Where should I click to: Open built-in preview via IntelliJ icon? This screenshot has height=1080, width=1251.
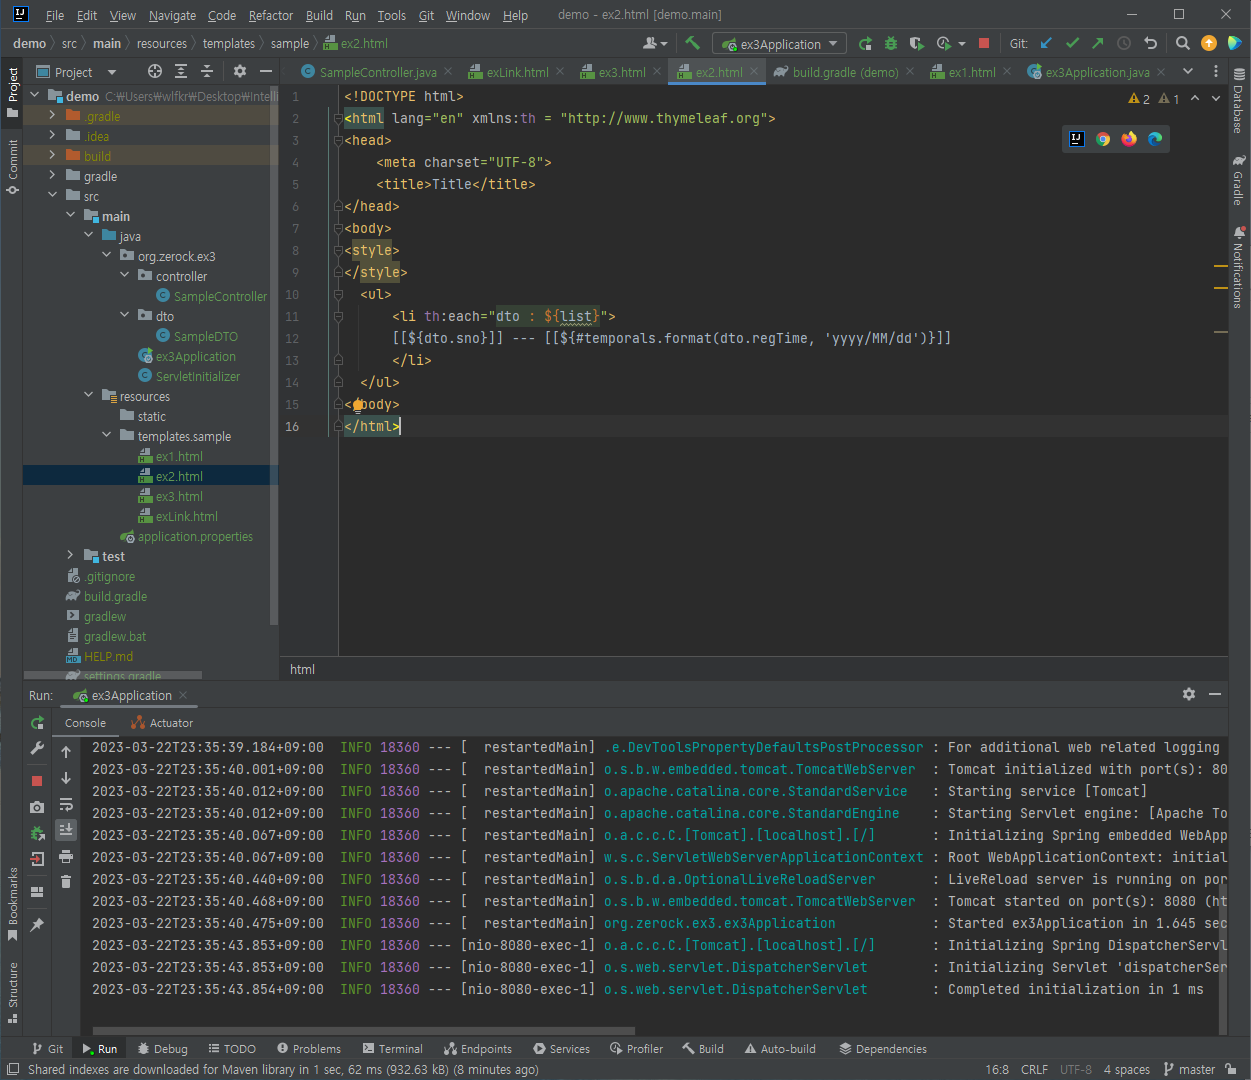pos(1077,139)
